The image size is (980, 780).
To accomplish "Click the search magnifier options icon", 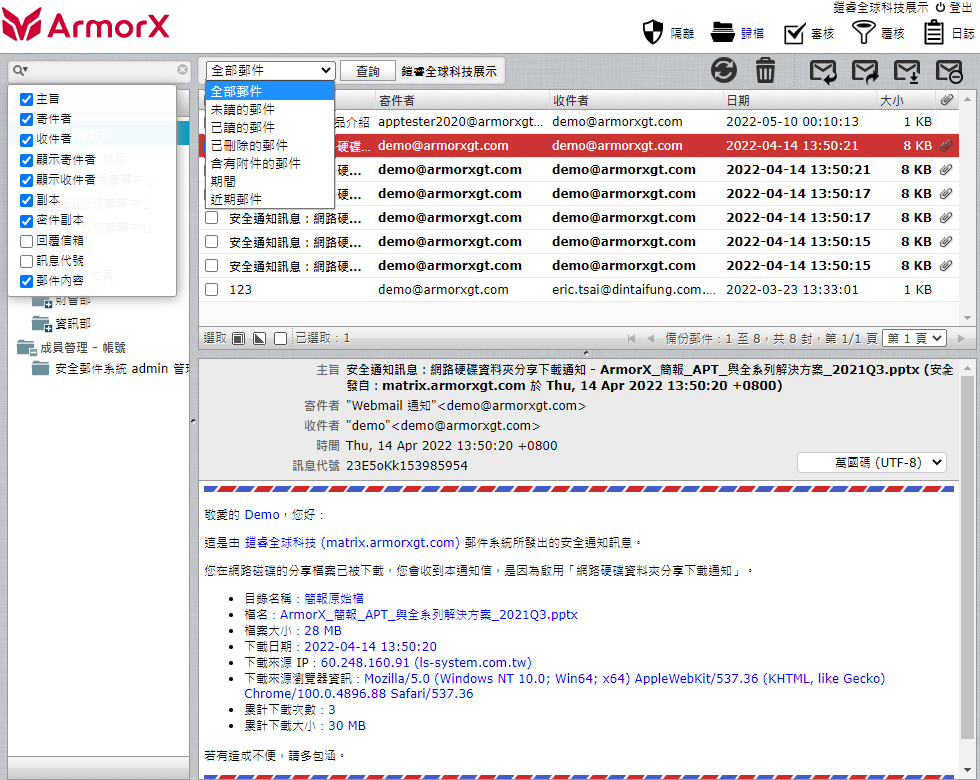I will tap(21, 70).
